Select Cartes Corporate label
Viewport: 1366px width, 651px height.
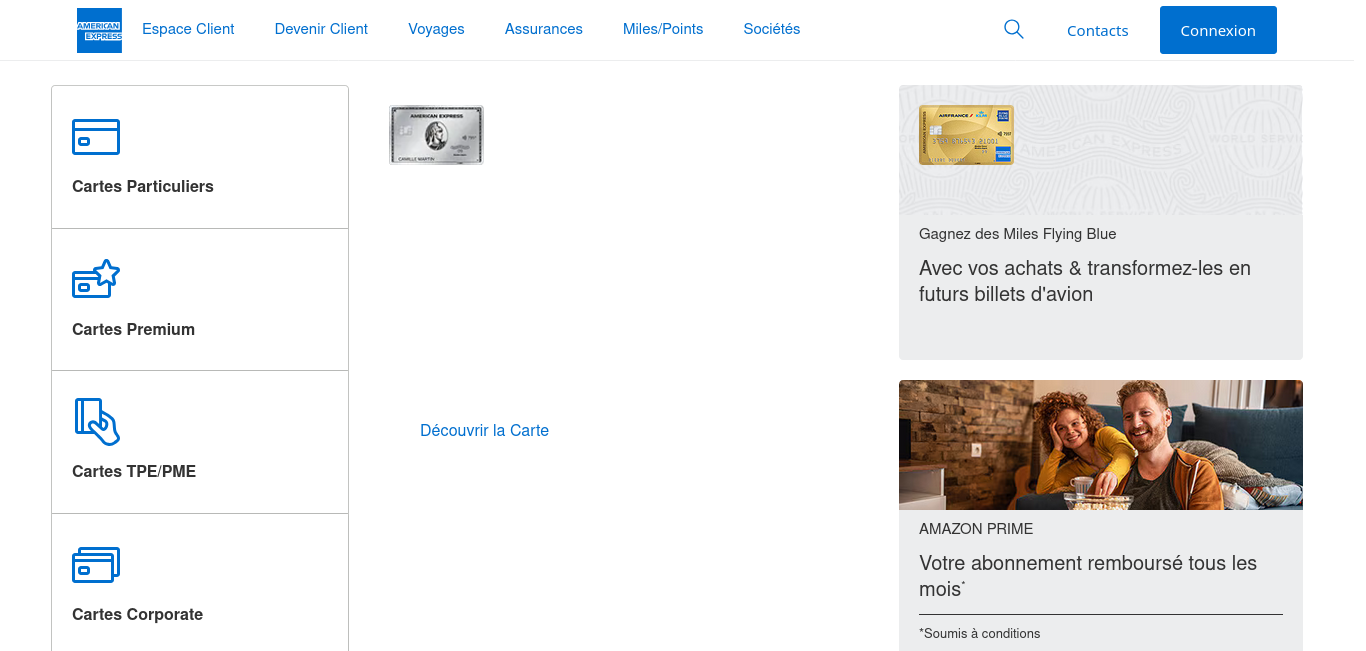(137, 614)
